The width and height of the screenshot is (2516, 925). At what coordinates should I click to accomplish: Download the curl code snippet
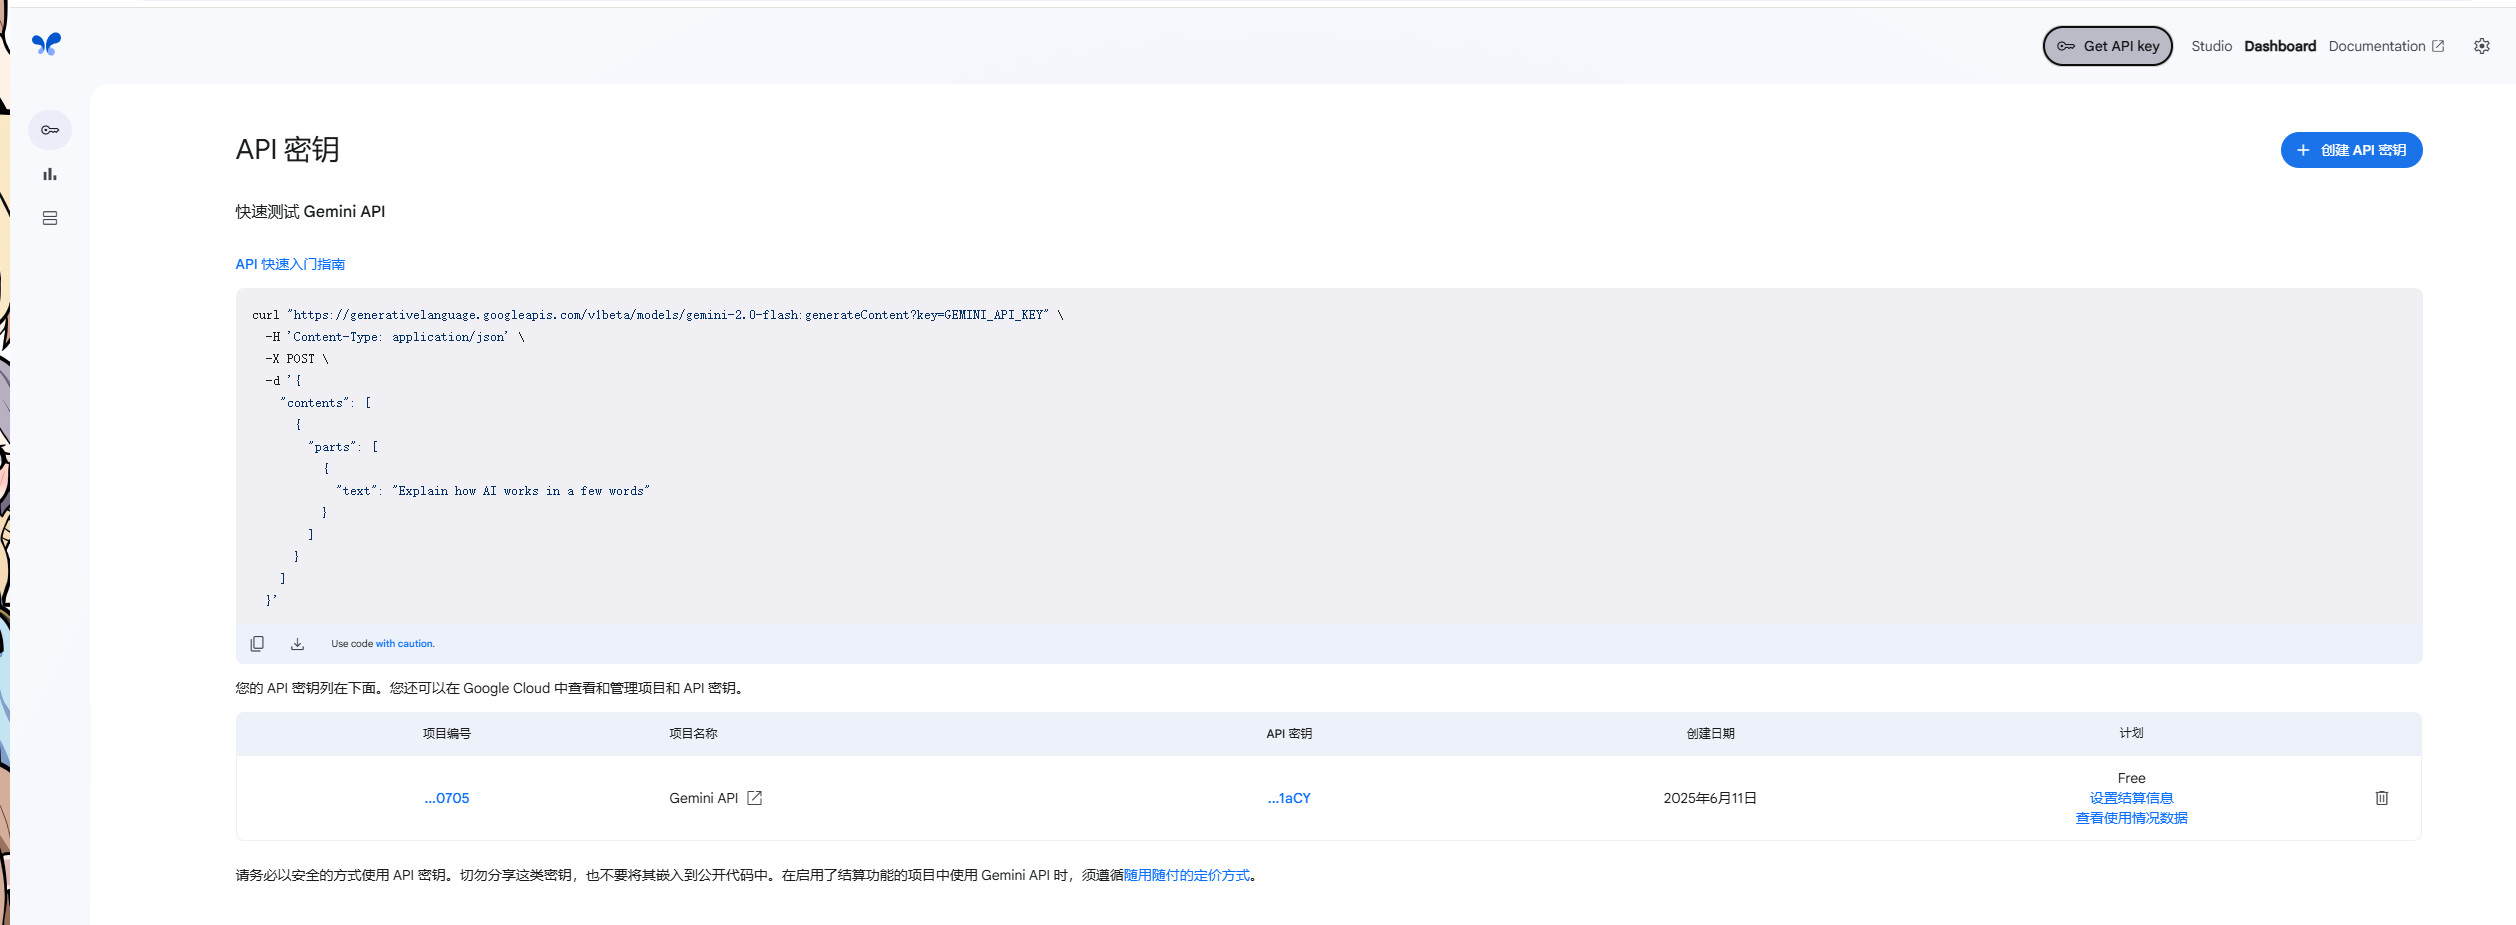(x=297, y=644)
